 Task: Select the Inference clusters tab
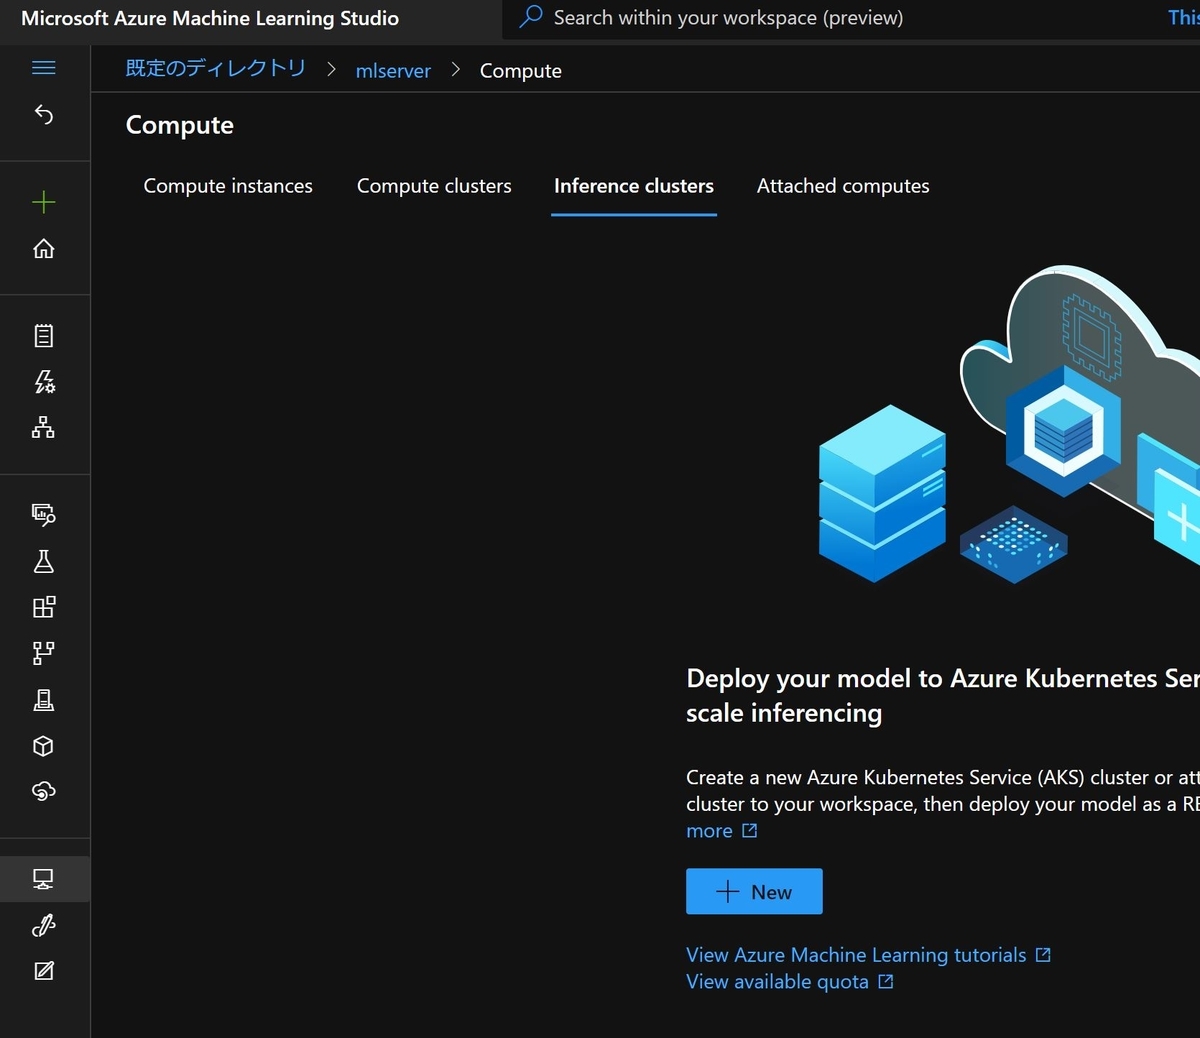tap(634, 186)
